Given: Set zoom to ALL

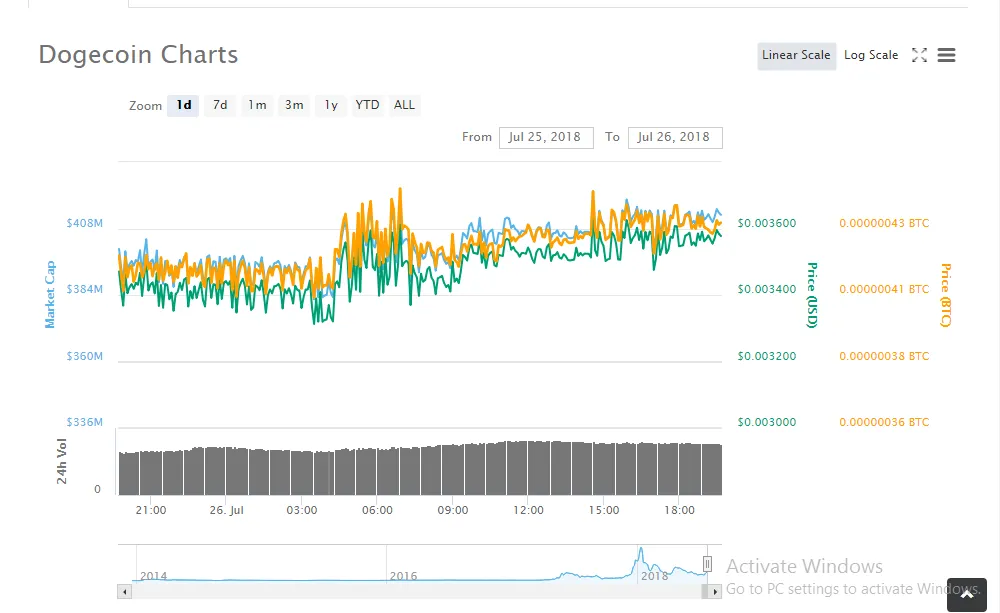Looking at the screenshot, I should (x=404, y=105).
